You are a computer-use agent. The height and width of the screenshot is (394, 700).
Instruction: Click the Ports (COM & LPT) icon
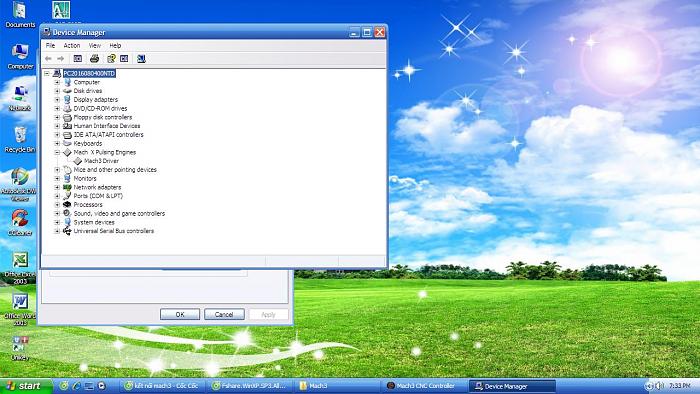[x=67, y=196]
